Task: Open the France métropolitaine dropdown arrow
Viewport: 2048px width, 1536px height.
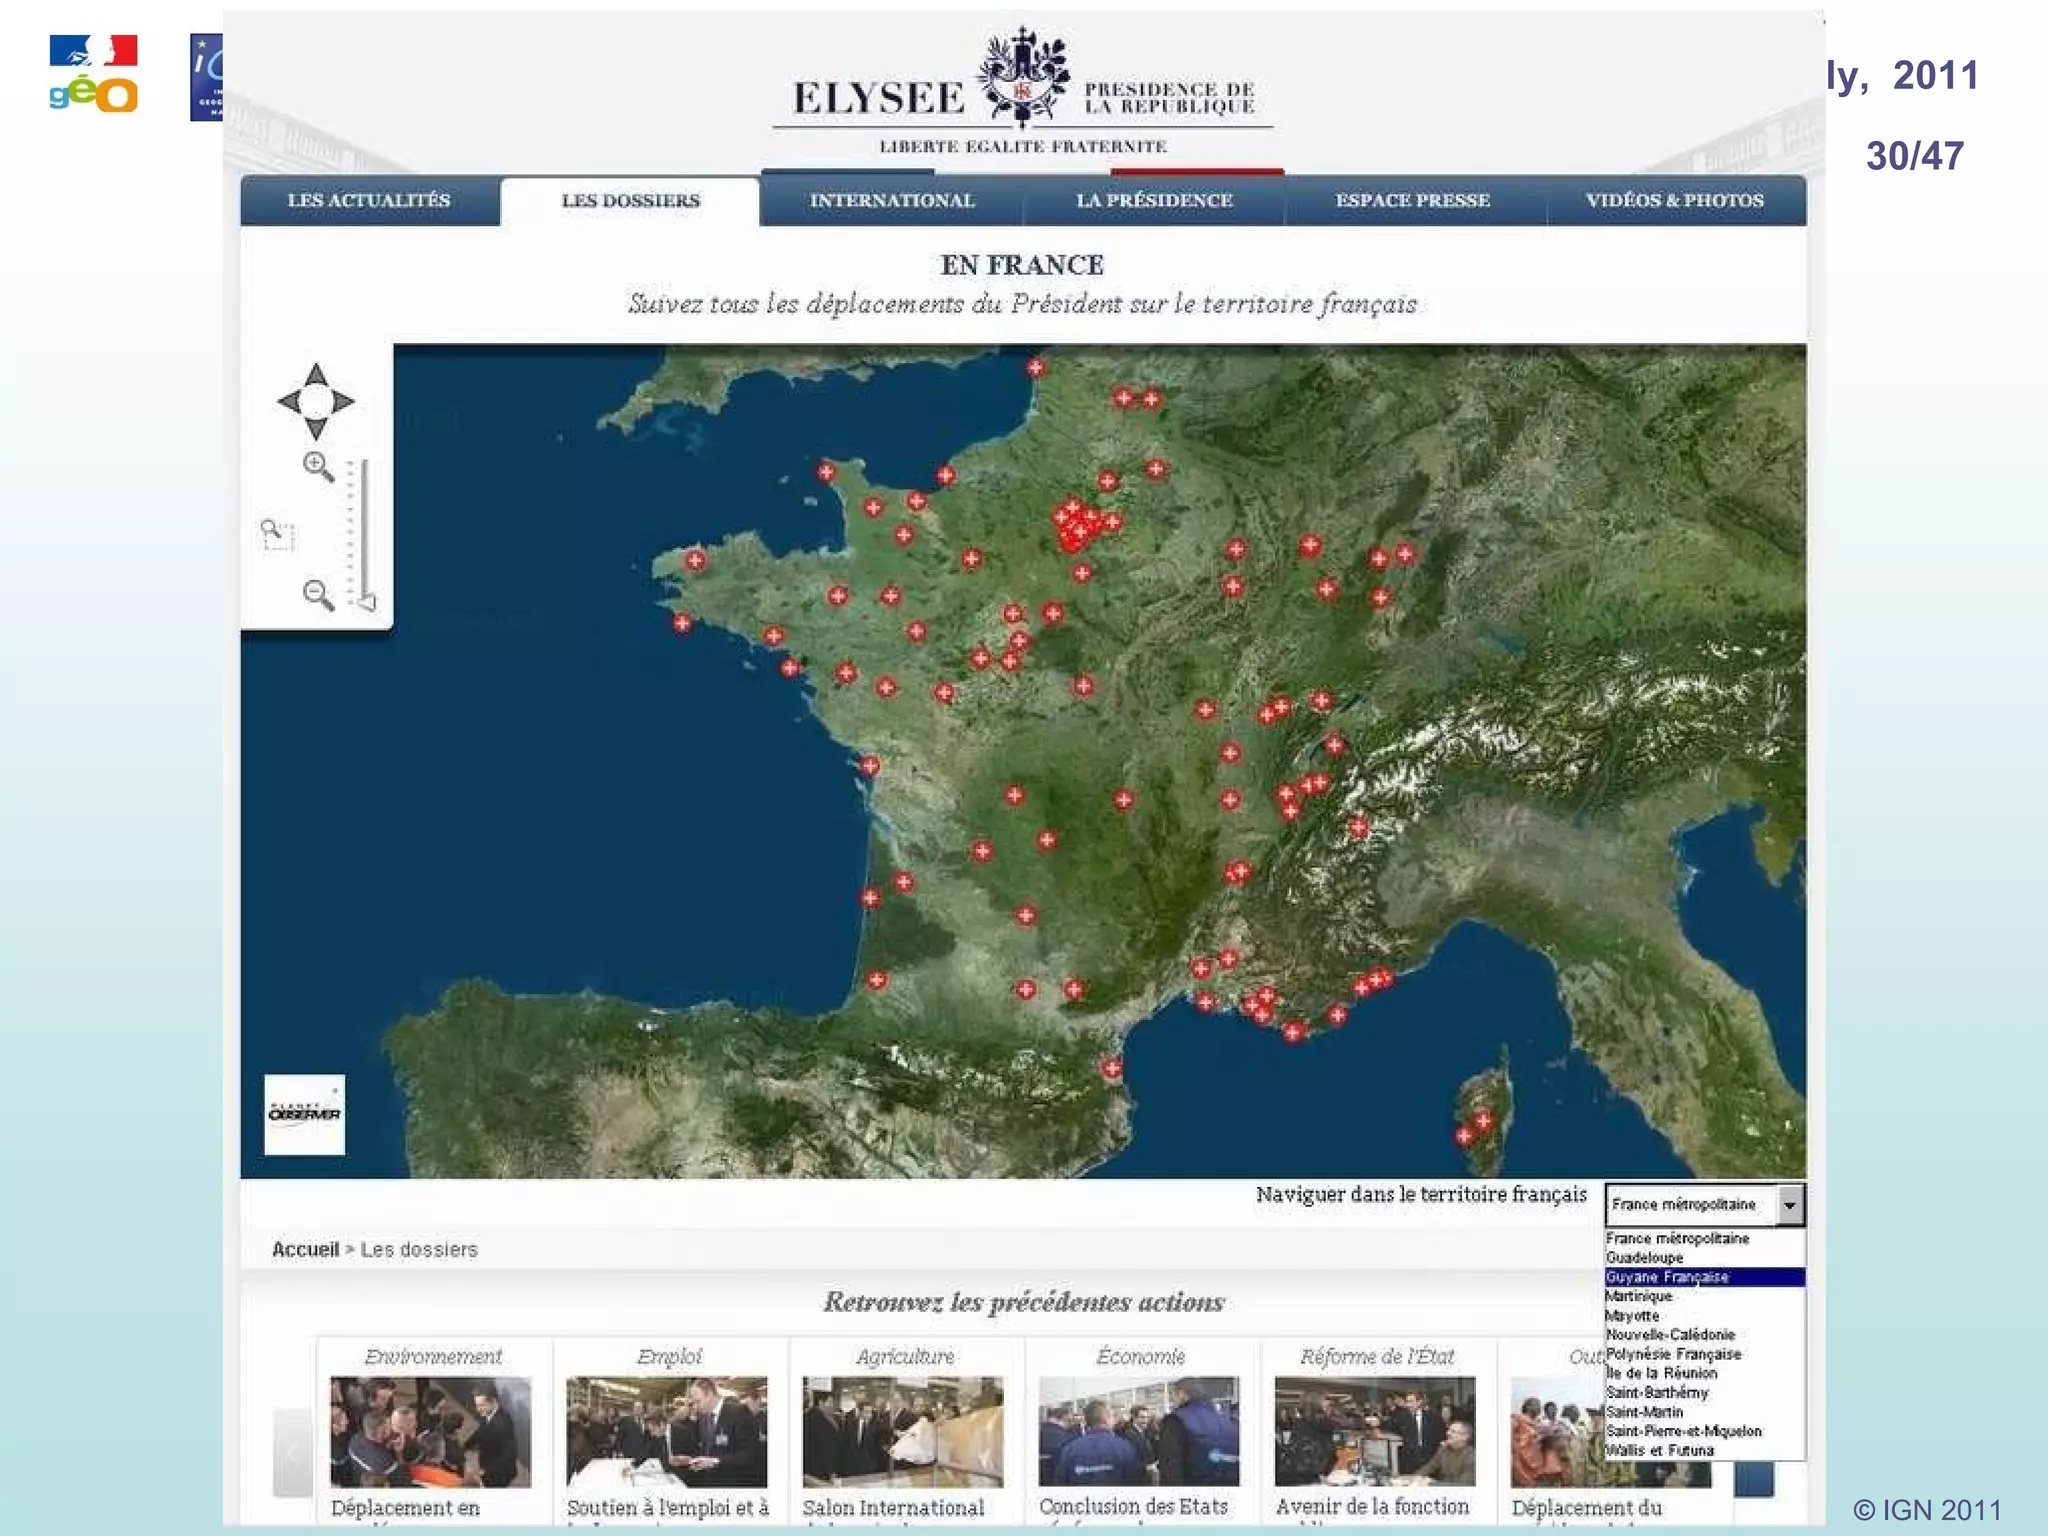Action: coord(1789,1205)
